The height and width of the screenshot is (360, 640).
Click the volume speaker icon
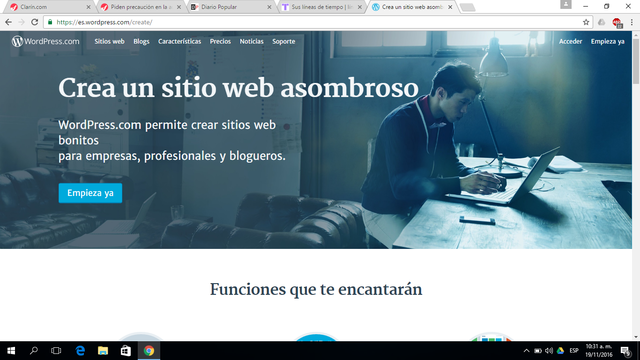(x=549, y=351)
